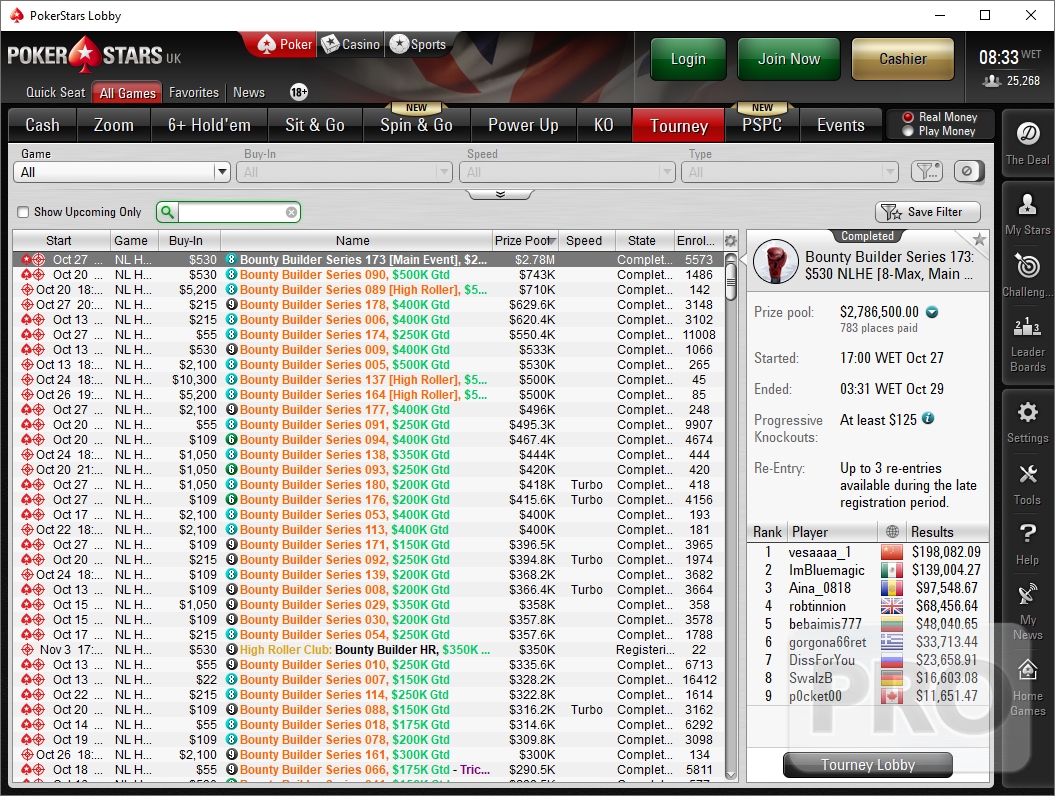Select the Sports product tab
The image size is (1055, 796).
pyautogui.click(x=418, y=44)
